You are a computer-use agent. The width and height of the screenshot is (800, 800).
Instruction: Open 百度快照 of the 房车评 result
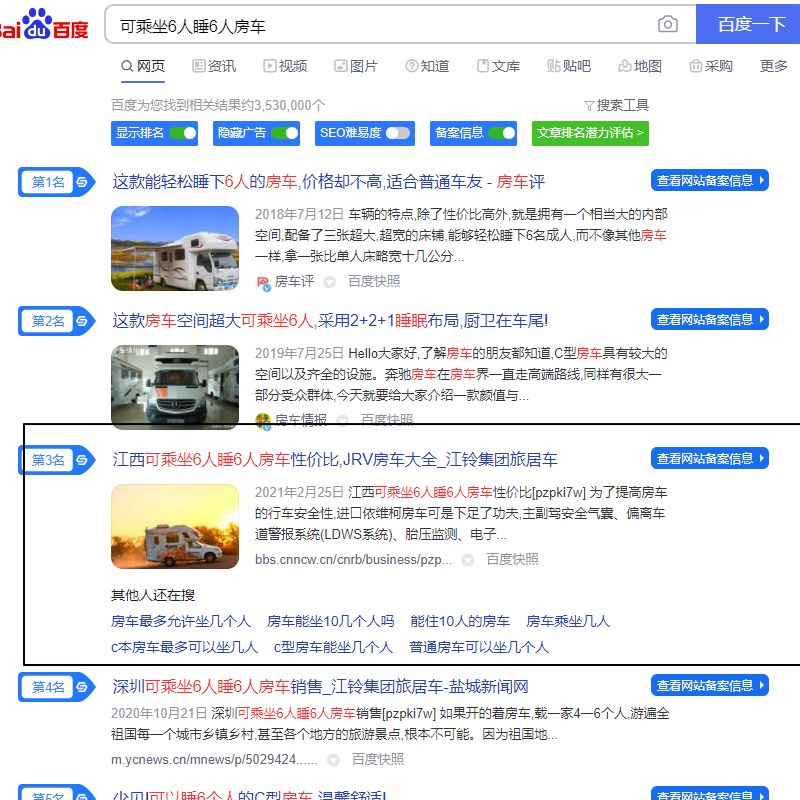coord(374,282)
